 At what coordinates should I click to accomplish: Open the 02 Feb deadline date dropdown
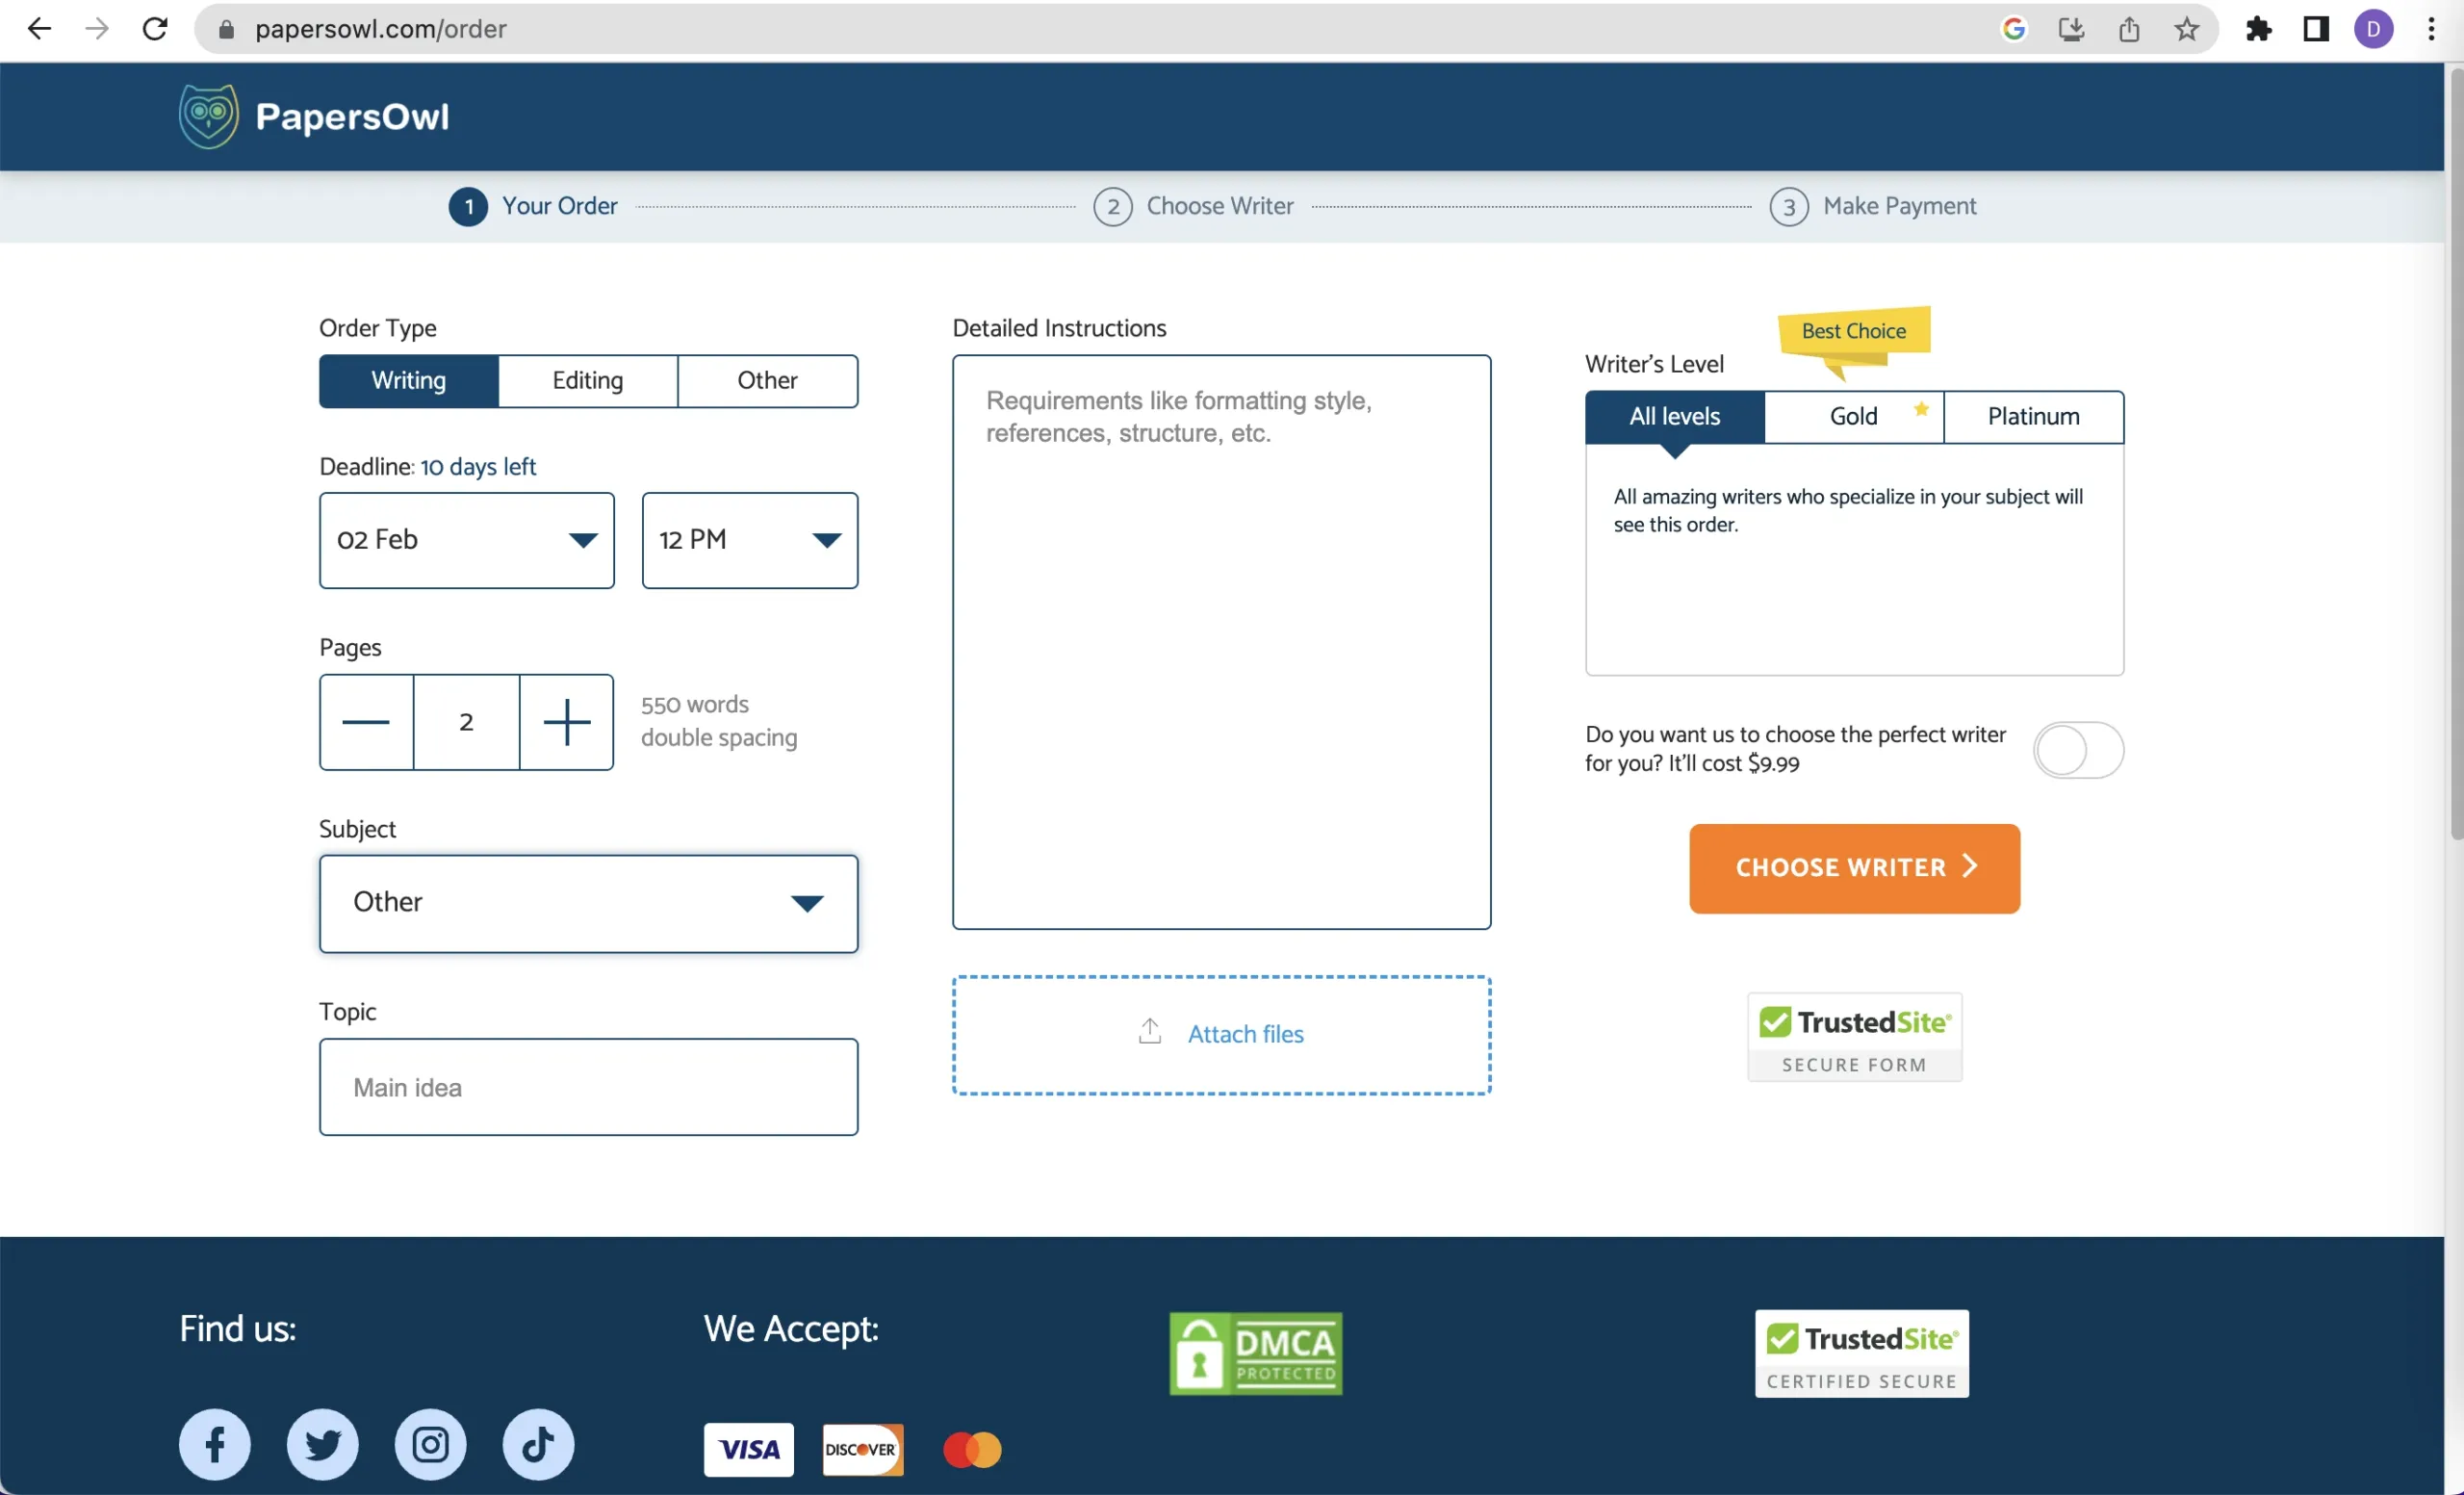pos(466,540)
